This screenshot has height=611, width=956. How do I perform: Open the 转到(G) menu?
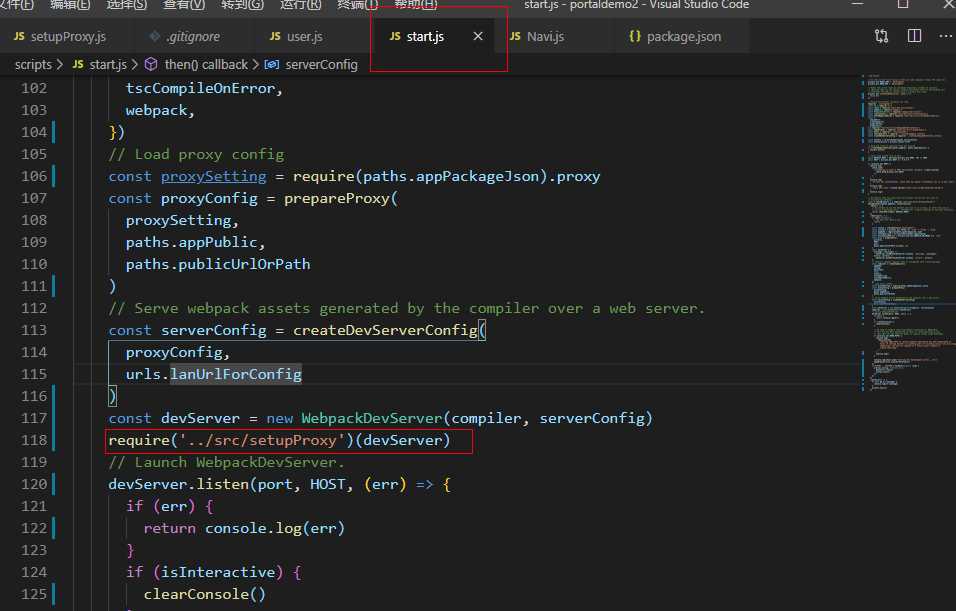click(x=243, y=5)
